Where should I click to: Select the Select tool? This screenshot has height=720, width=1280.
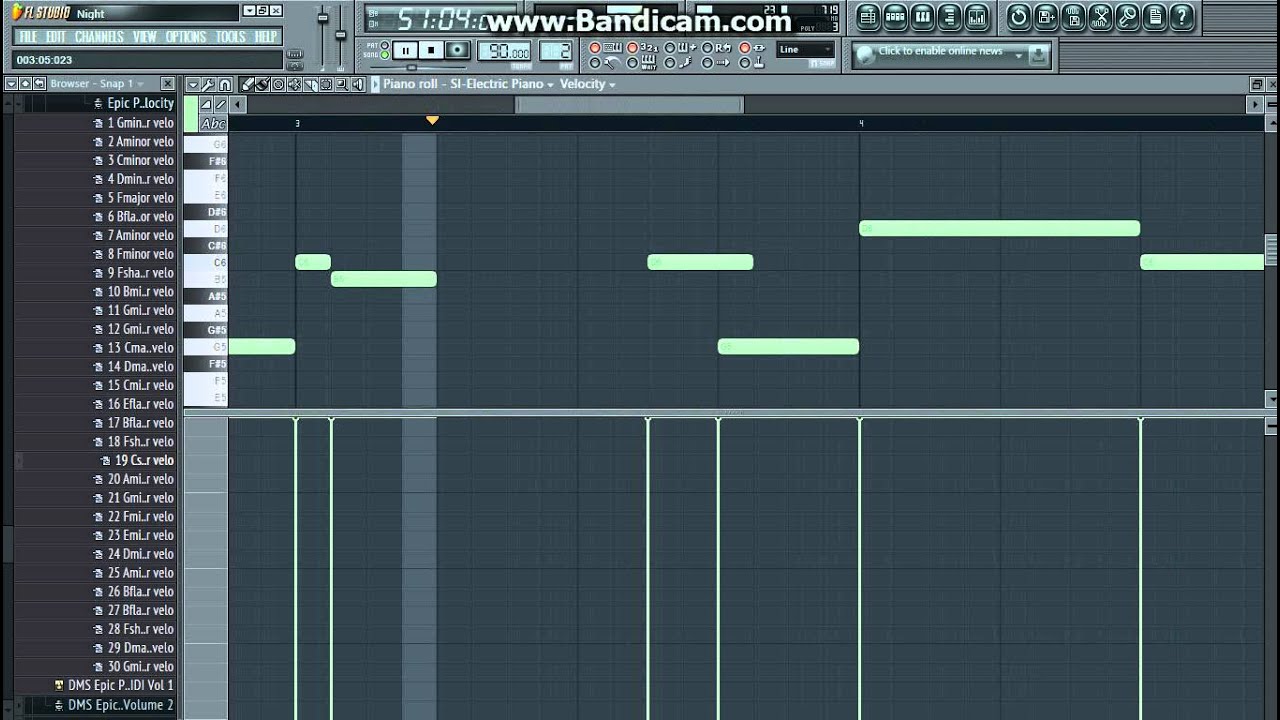tap(326, 84)
